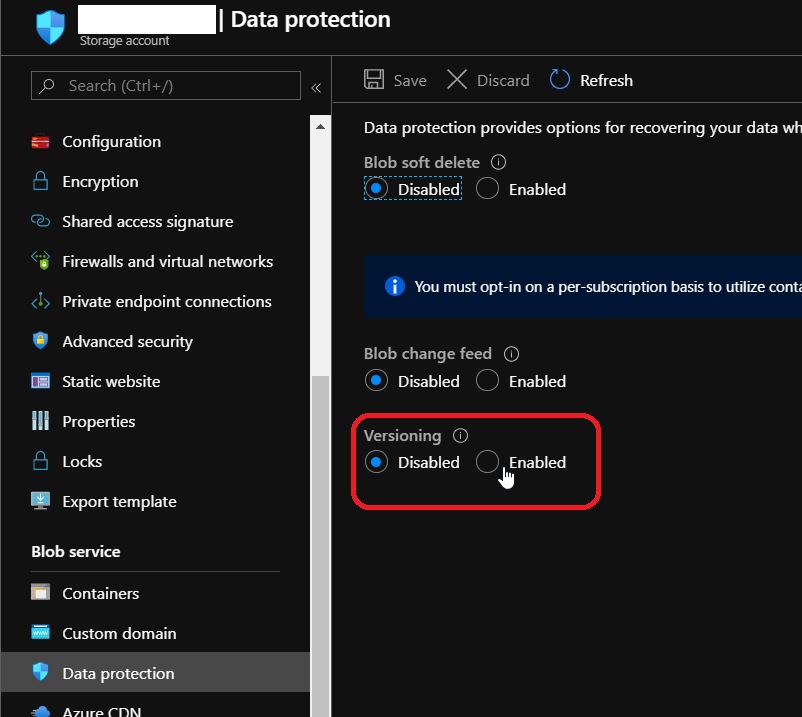This screenshot has width=802, height=717.
Task: Click the Blob soft delete info icon
Action: pos(499,162)
